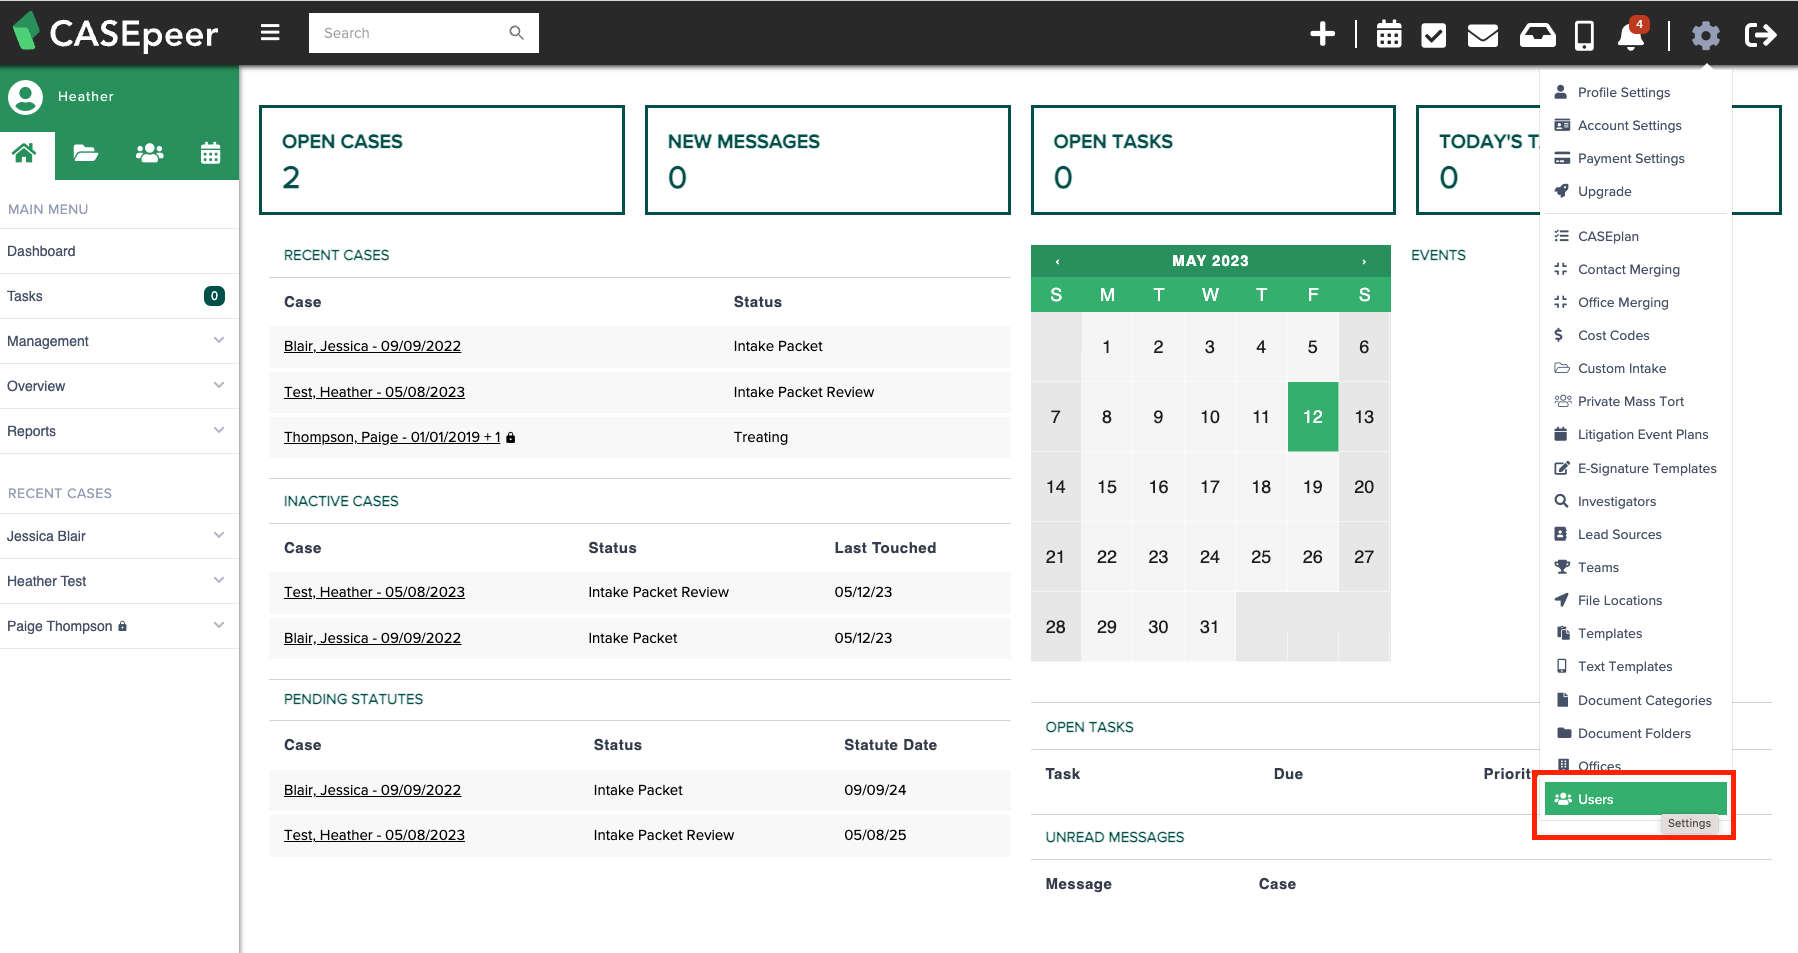Click the CASEpeer logo
Image resolution: width=1798 pixels, height=953 pixels.
(x=115, y=33)
